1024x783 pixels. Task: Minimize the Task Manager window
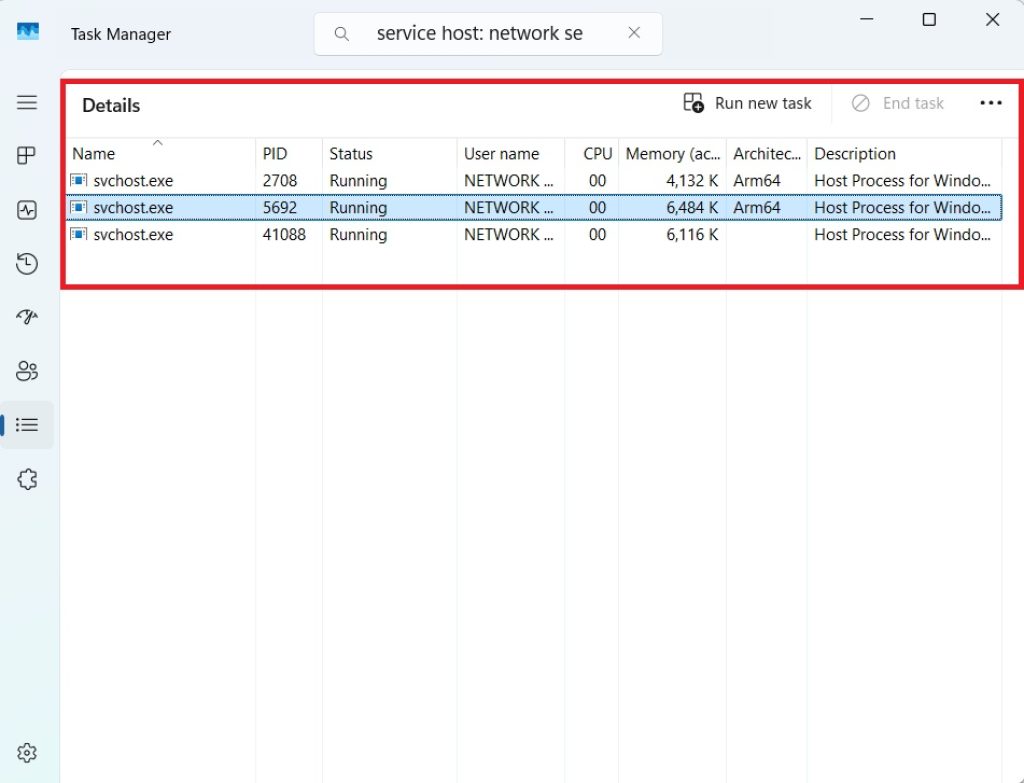pos(867,19)
